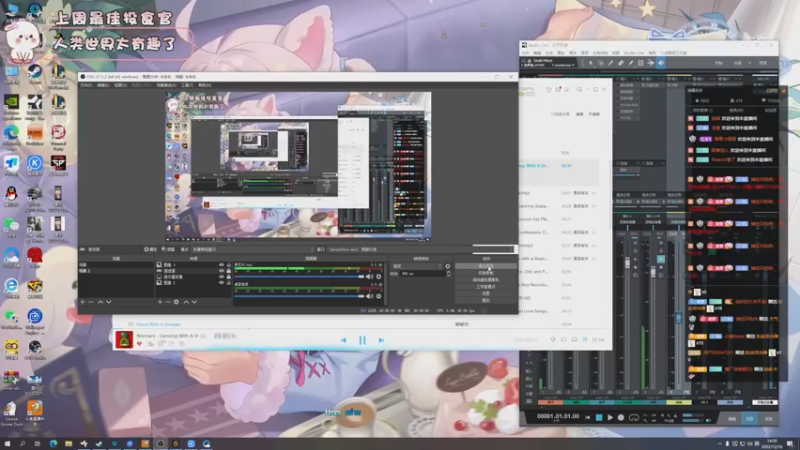Open Steam desktop shortcut
The image size is (800, 450).
35,75
